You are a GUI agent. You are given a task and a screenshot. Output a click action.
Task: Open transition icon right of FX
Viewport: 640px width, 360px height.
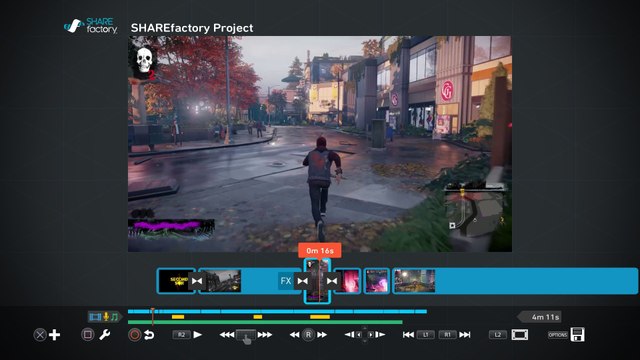(x=302, y=281)
